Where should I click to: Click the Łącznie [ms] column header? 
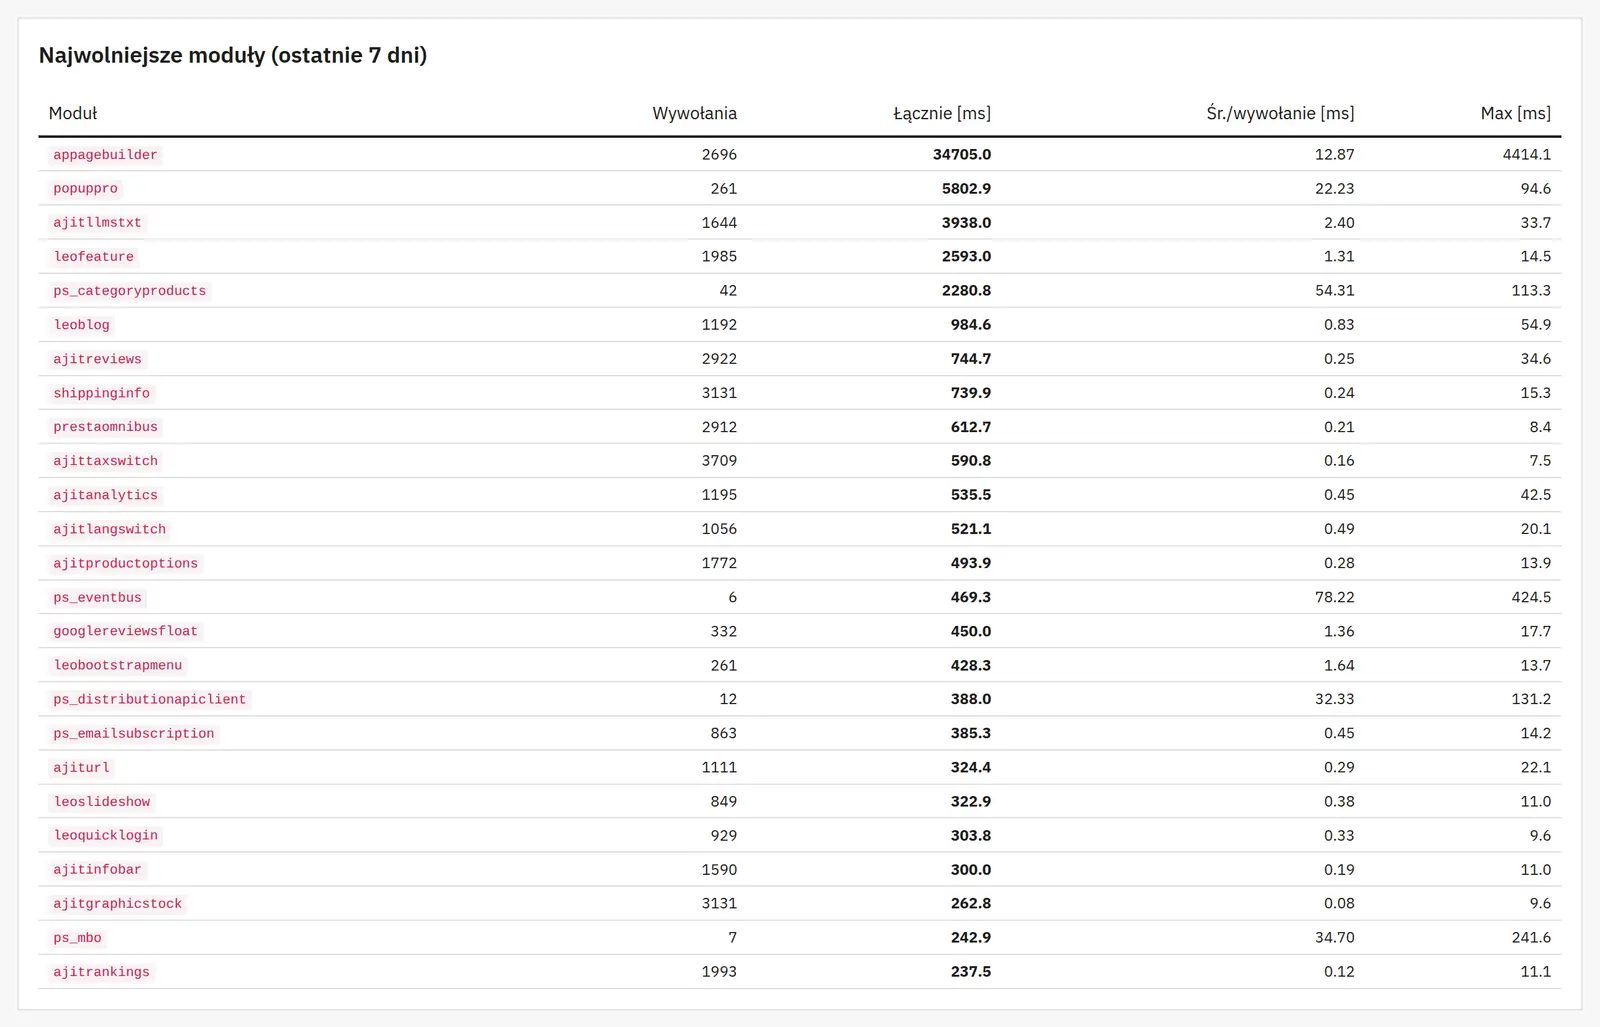click(x=942, y=113)
